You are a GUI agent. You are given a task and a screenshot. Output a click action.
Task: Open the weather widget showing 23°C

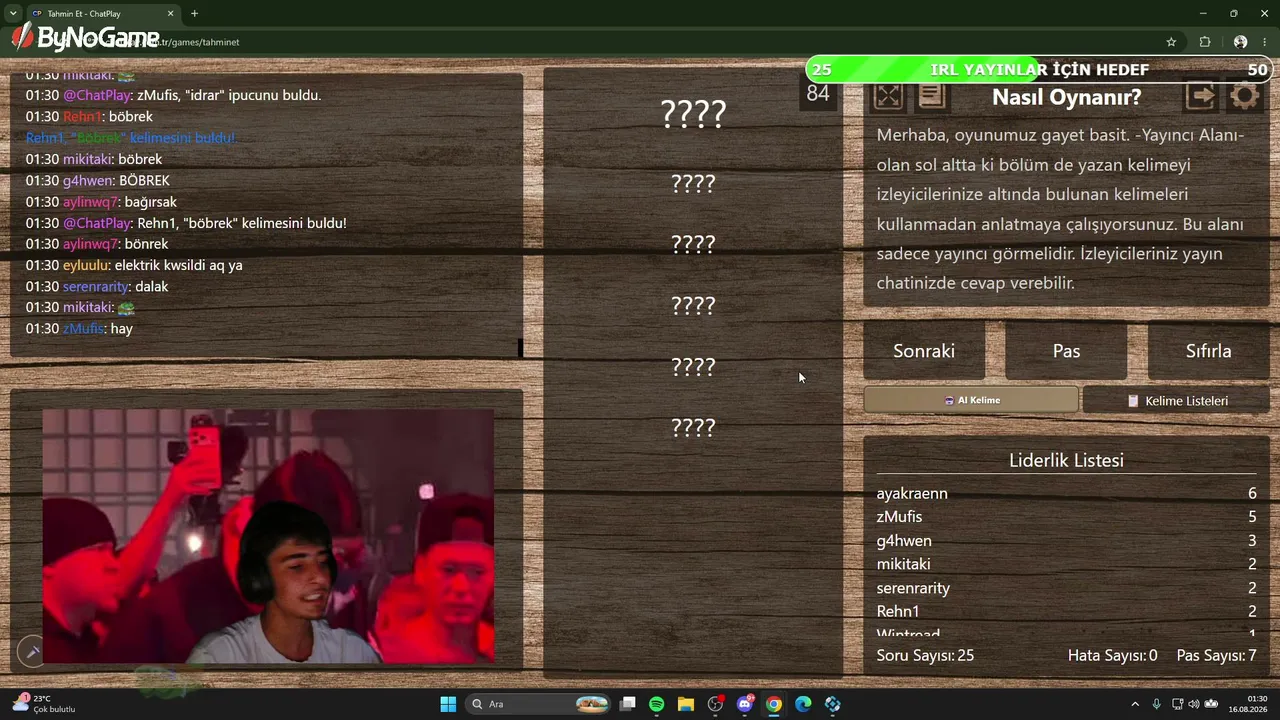[44, 704]
